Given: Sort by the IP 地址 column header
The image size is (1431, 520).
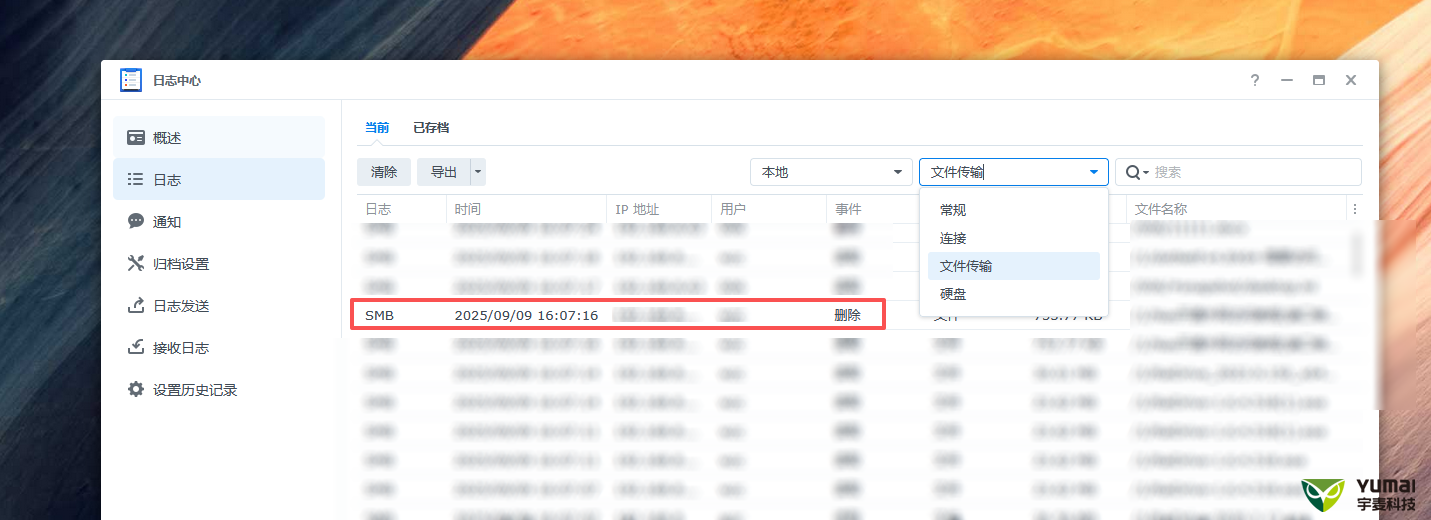Looking at the screenshot, I should click(659, 209).
